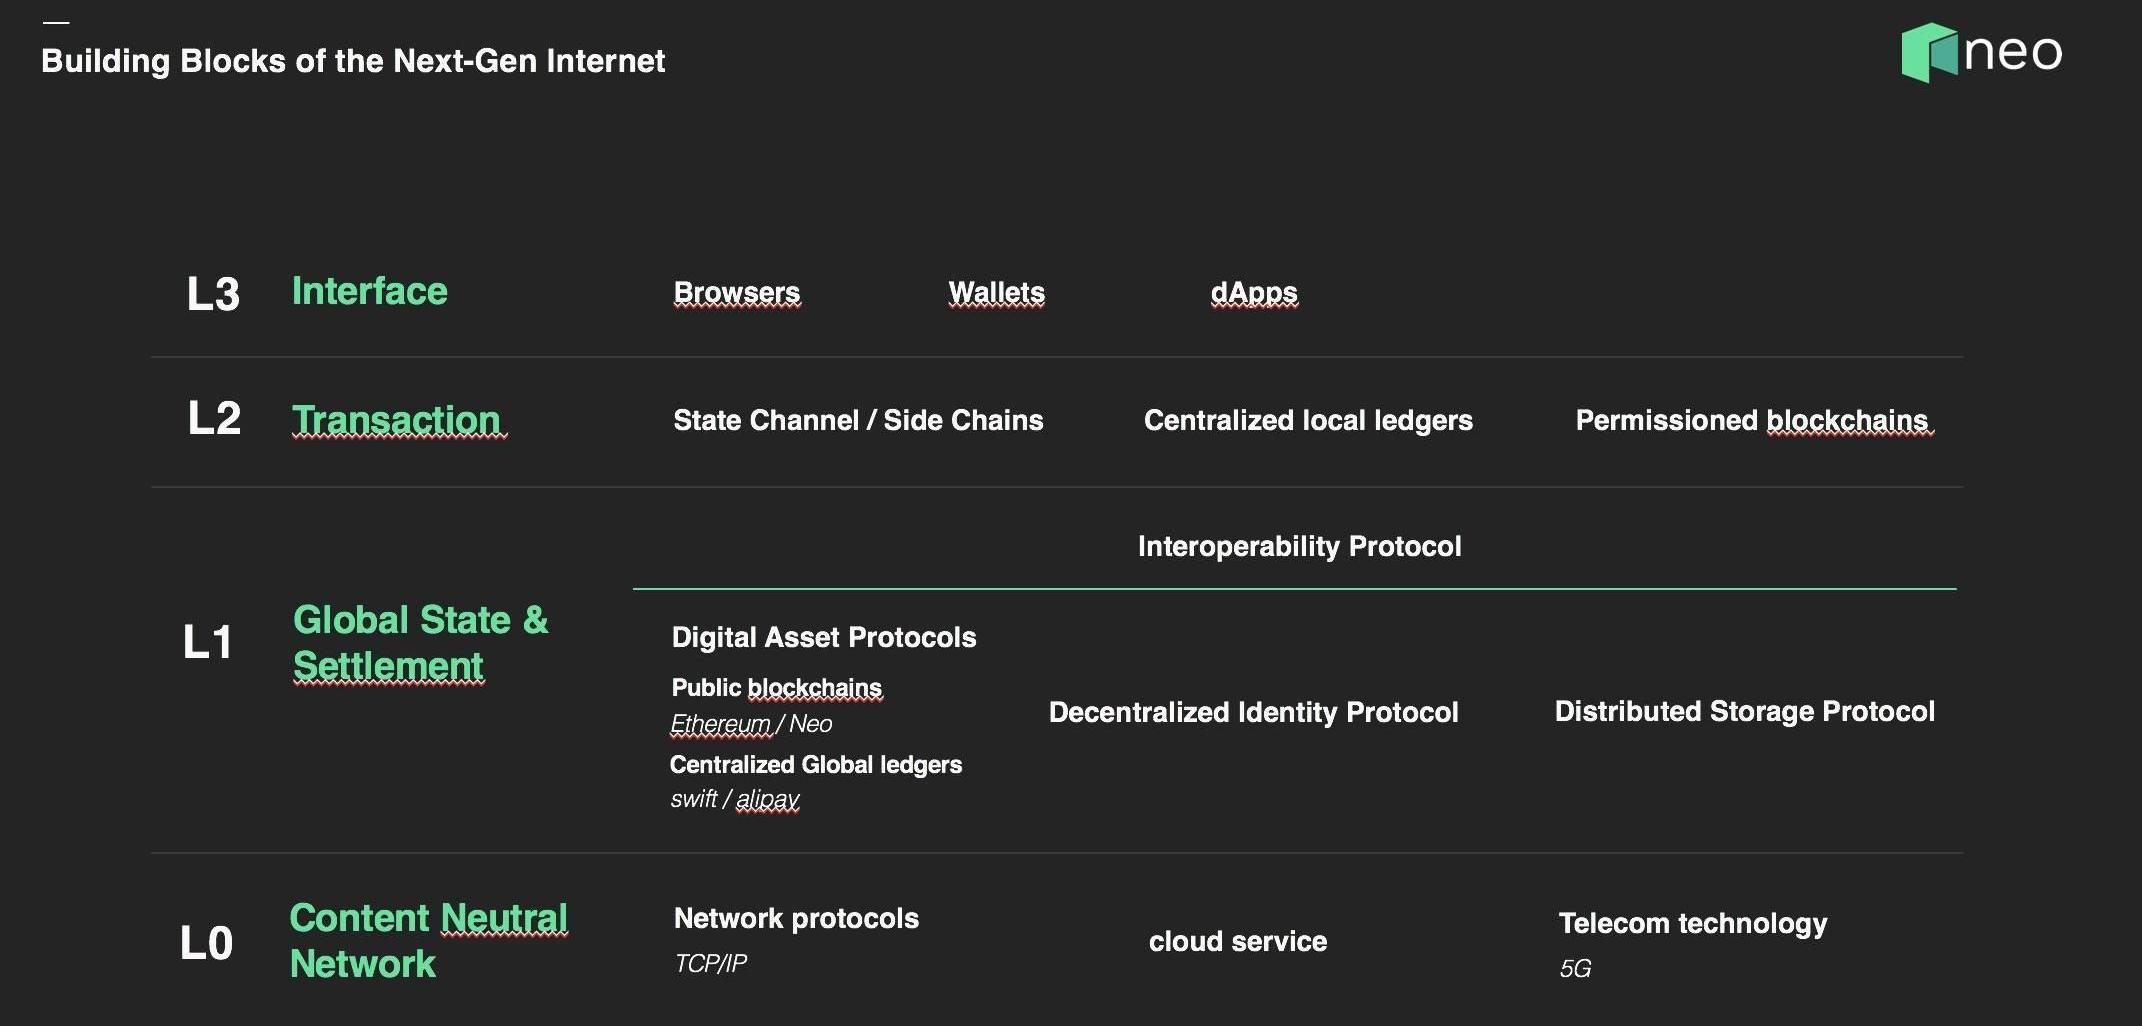Image resolution: width=2142 pixels, height=1026 pixels.
Task: Select the 'Wallets' label
Action: point(996,292)
